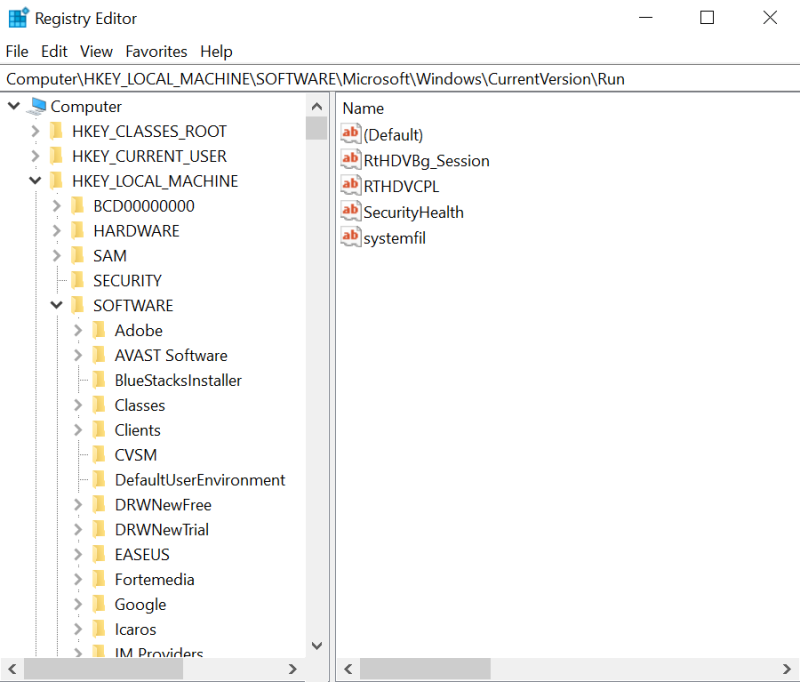Expand the BCD00000000 key

[57, 206]
